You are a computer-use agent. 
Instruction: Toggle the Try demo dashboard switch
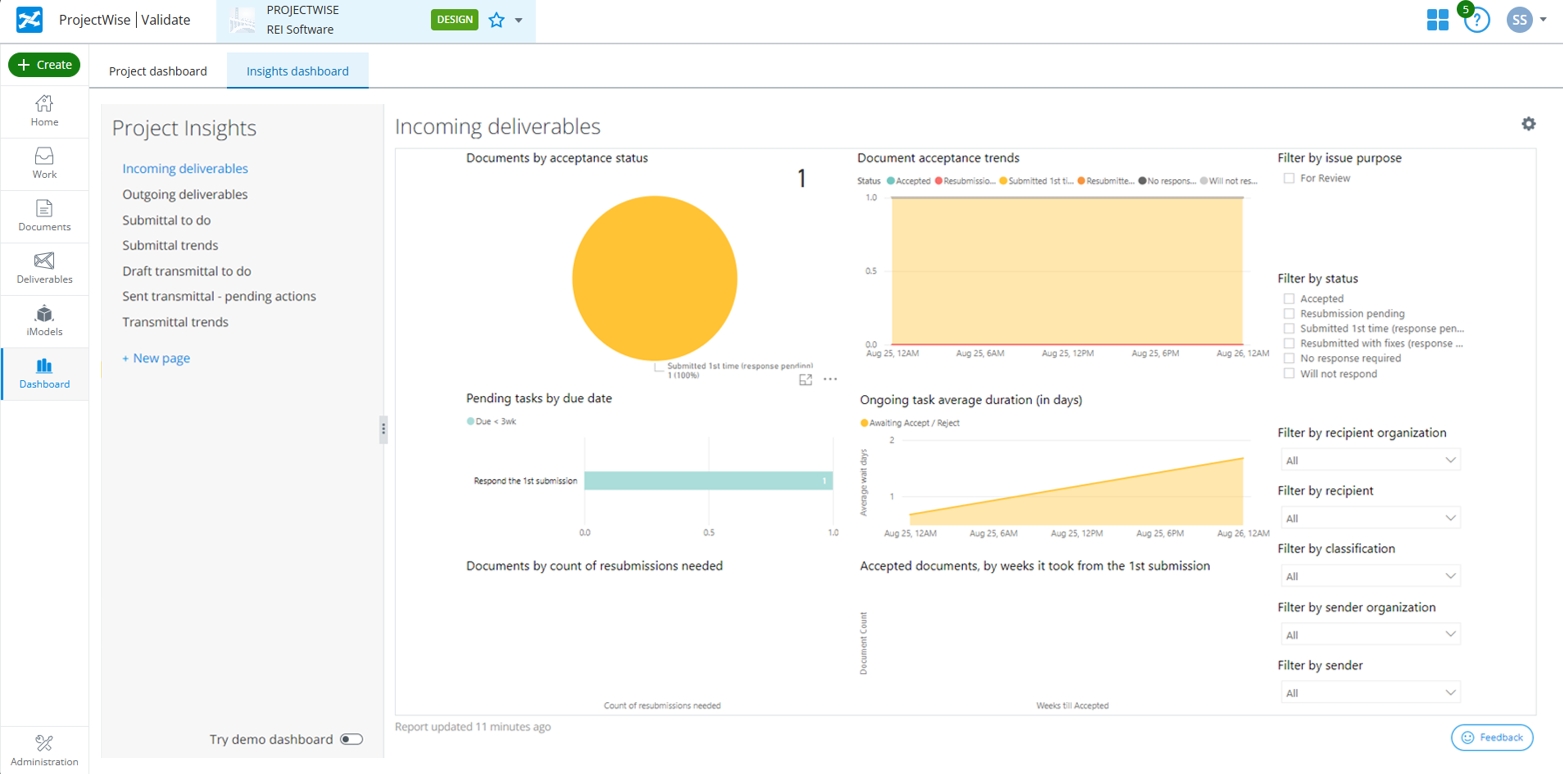point(351,740)
